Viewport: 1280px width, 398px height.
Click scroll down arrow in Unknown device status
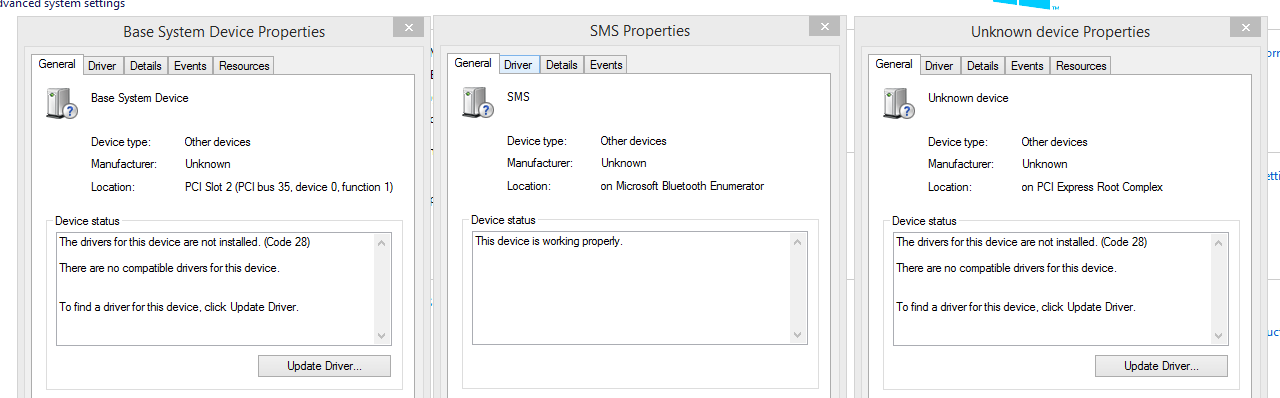click(1219, 336)
